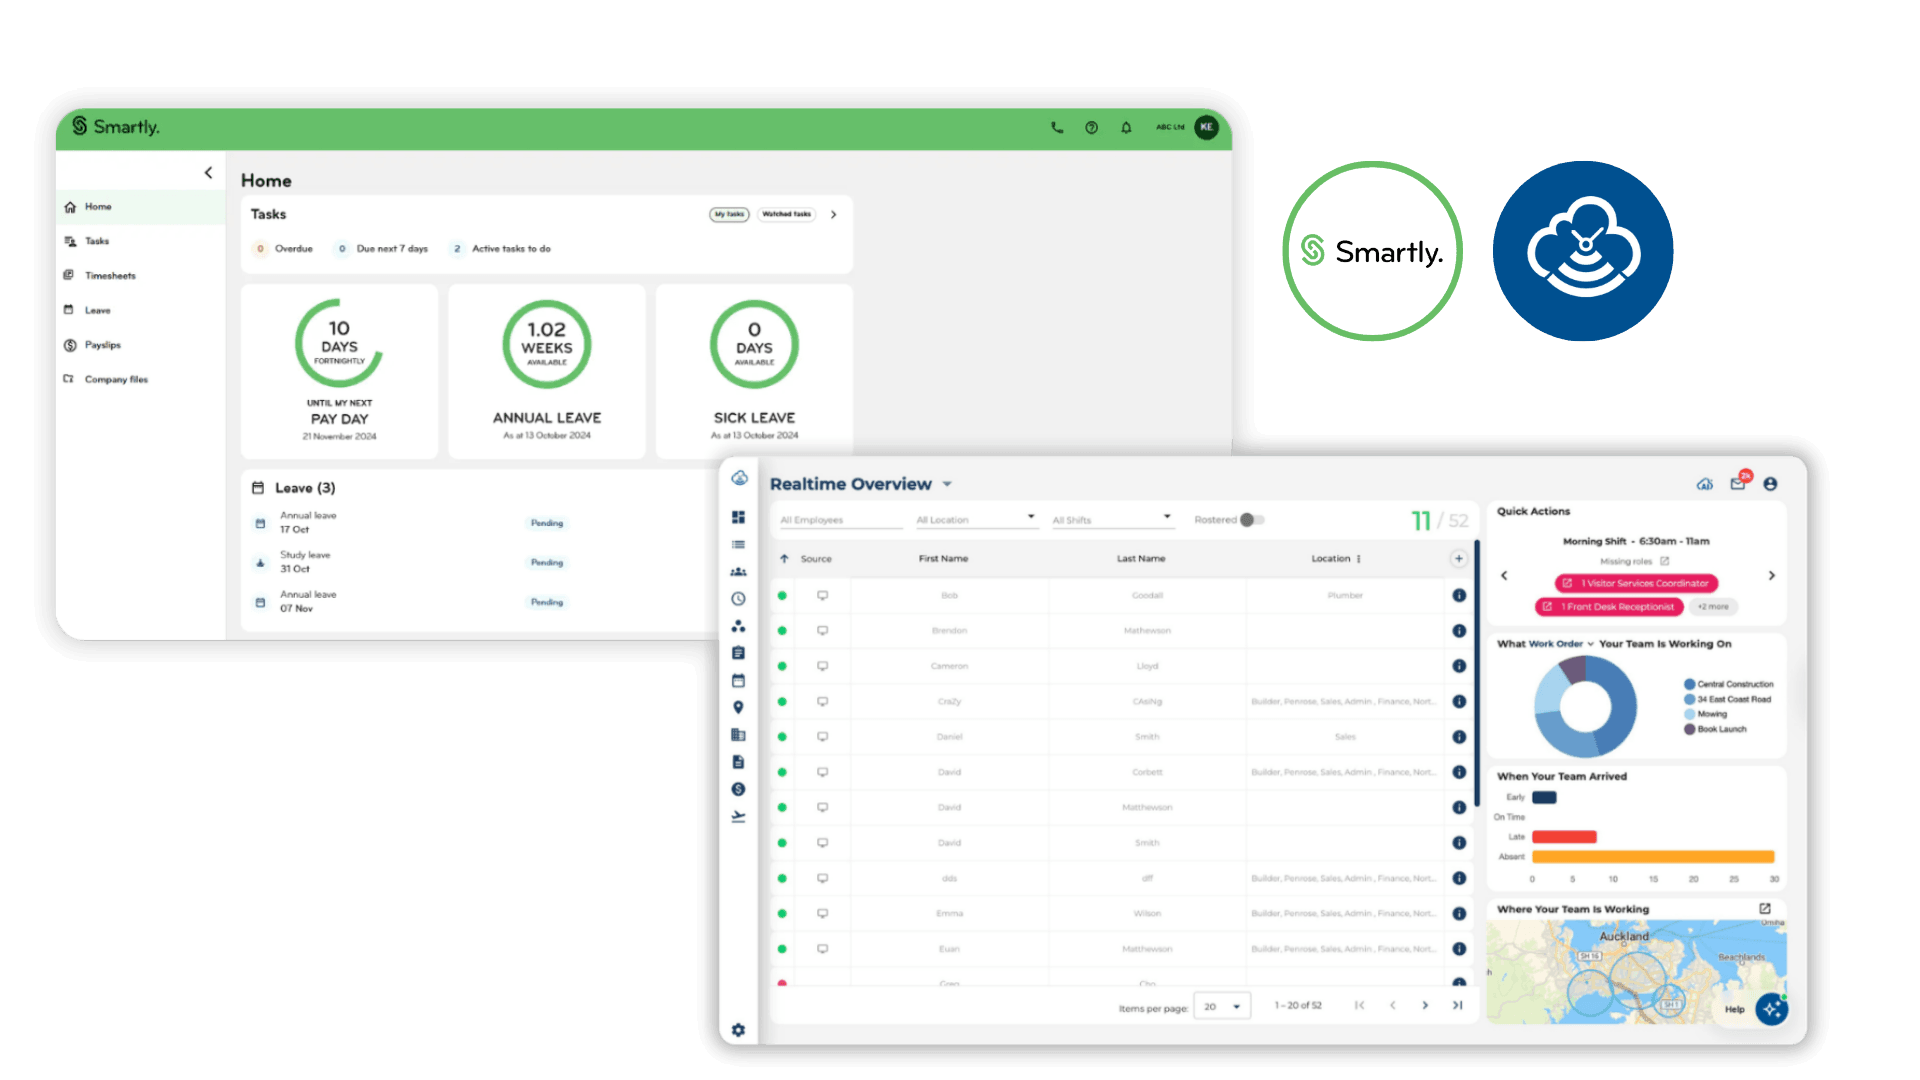Viewport: 1920px width, 1080px height.
Task: Sort by the Source column arrow
Action: pos(784,559)
